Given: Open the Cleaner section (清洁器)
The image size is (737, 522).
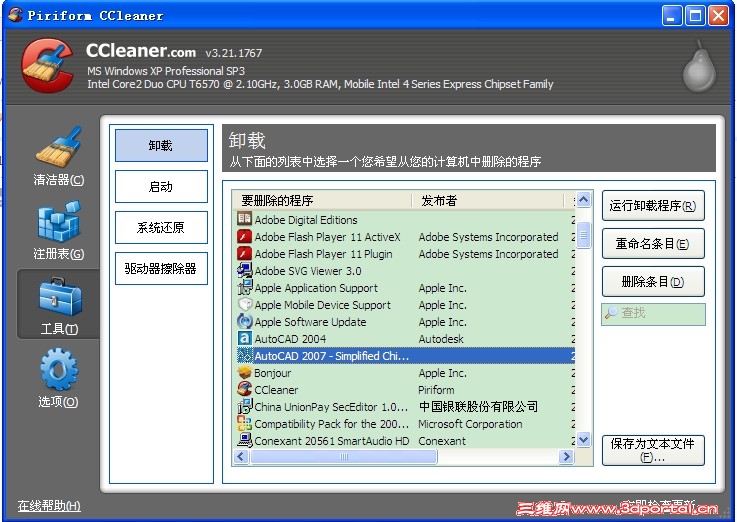Looking at the screenshot, I should (x=59, y=155).
